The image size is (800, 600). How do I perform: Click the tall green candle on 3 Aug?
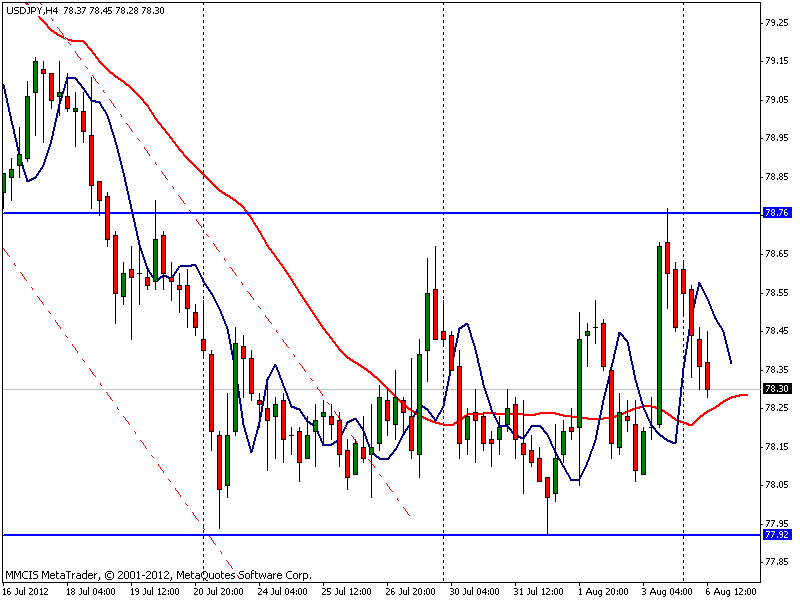coord(659,335)
